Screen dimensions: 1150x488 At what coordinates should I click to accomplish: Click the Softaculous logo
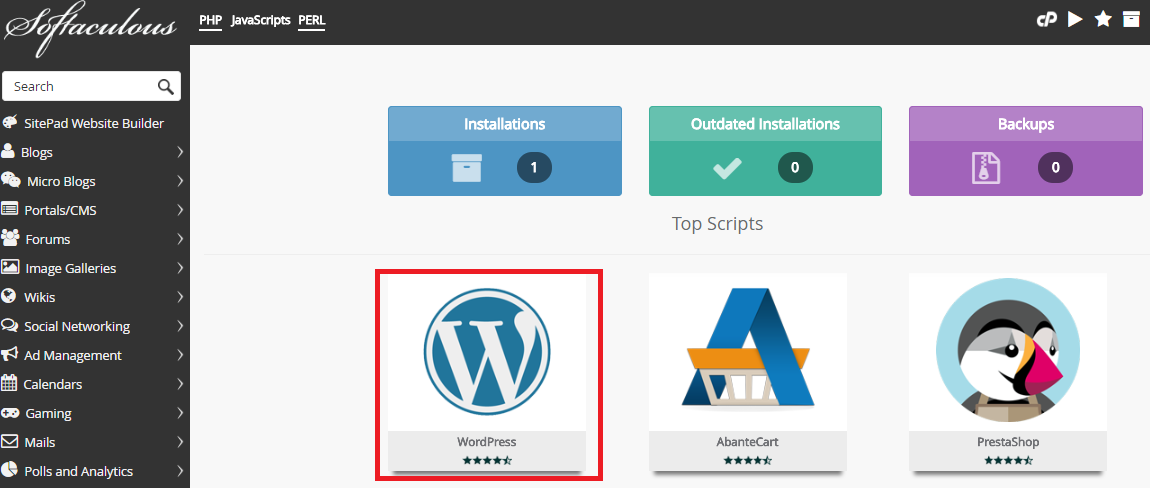[91, 29]
